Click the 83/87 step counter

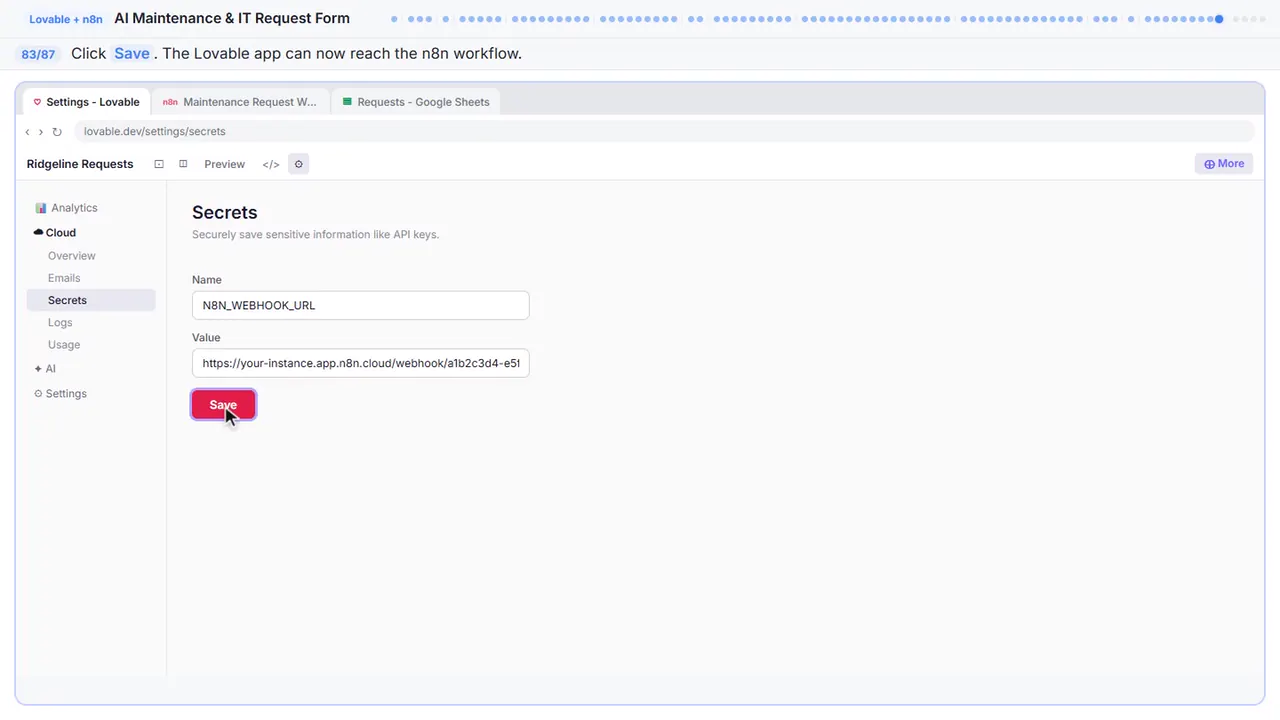(38, 54)
